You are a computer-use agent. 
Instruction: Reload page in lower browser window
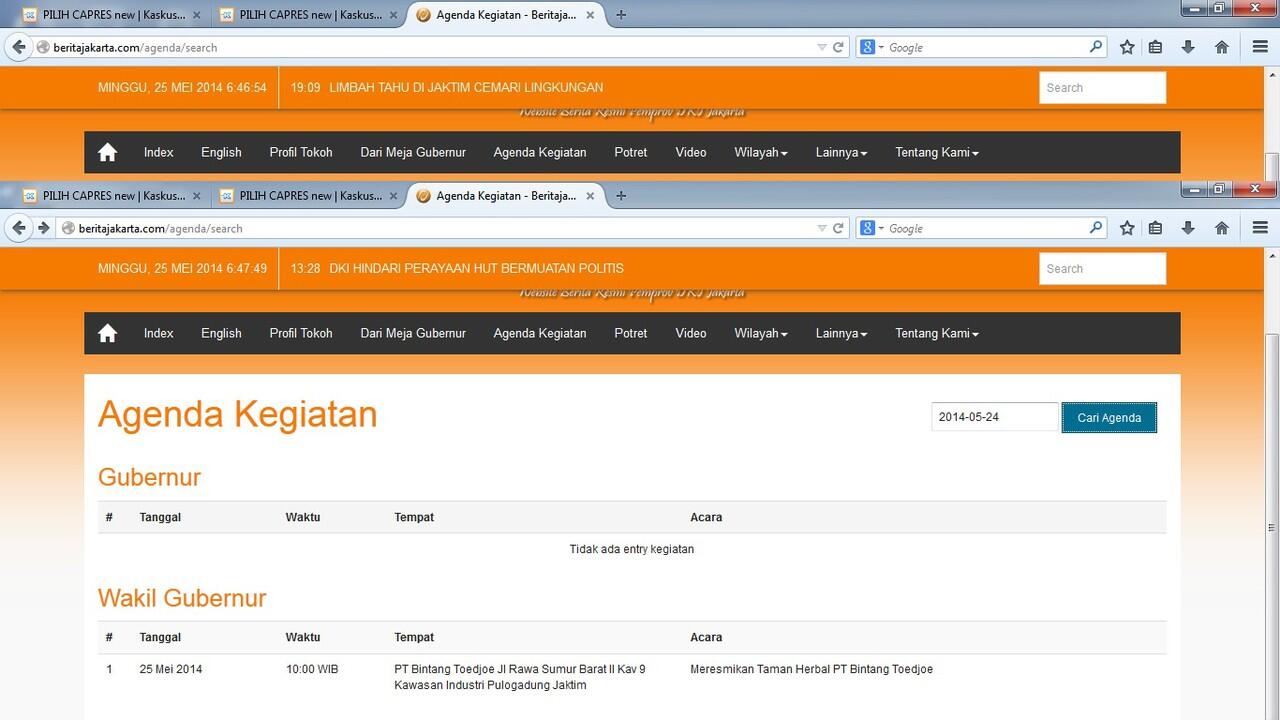coord(838,228)
